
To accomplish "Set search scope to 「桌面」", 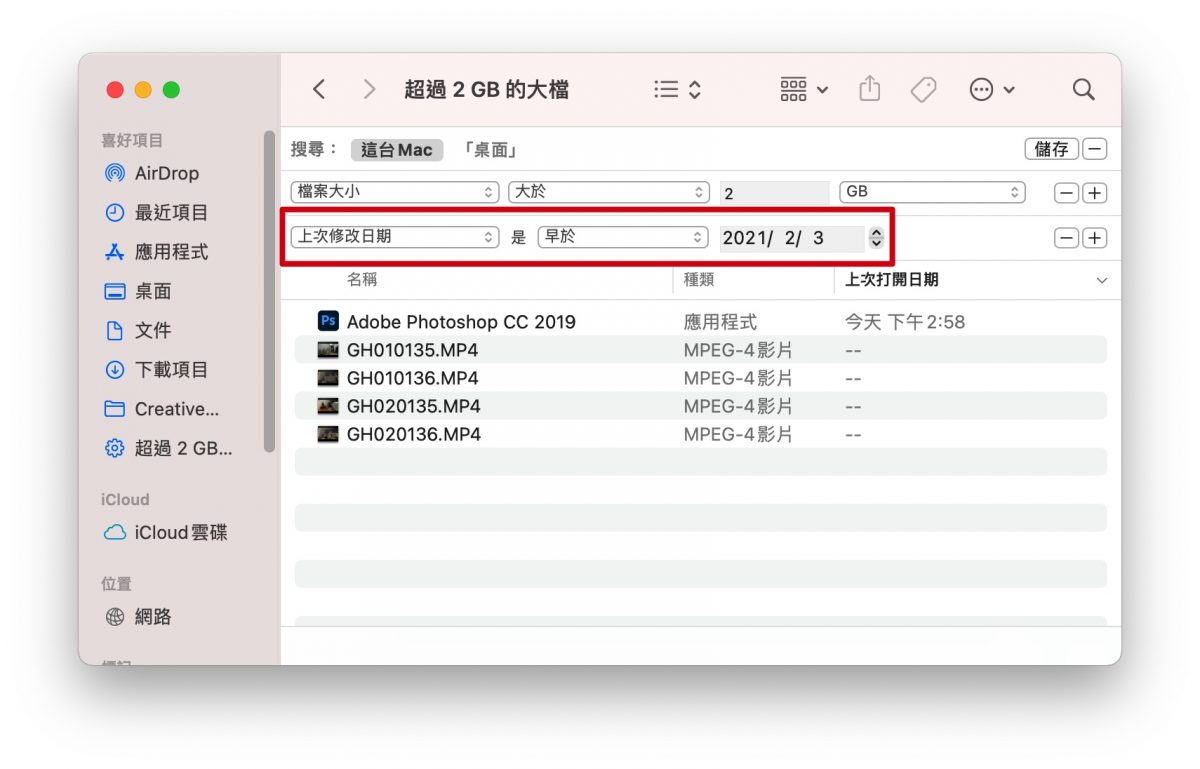I will (490, 150).
